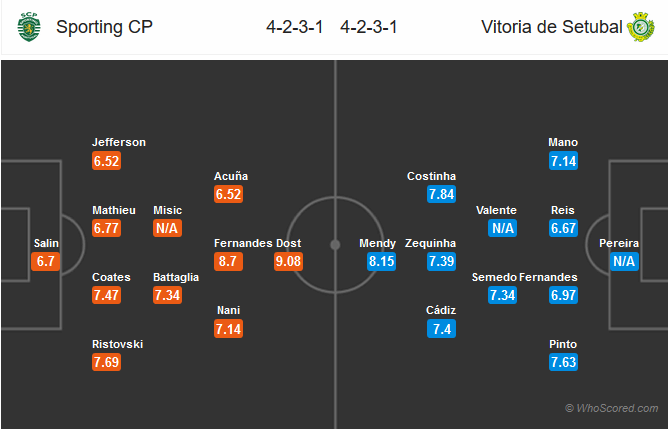Open the Sporting CP team name
Image resolution: width=668 pixels, height=429 pixels.
pos(104,27)
